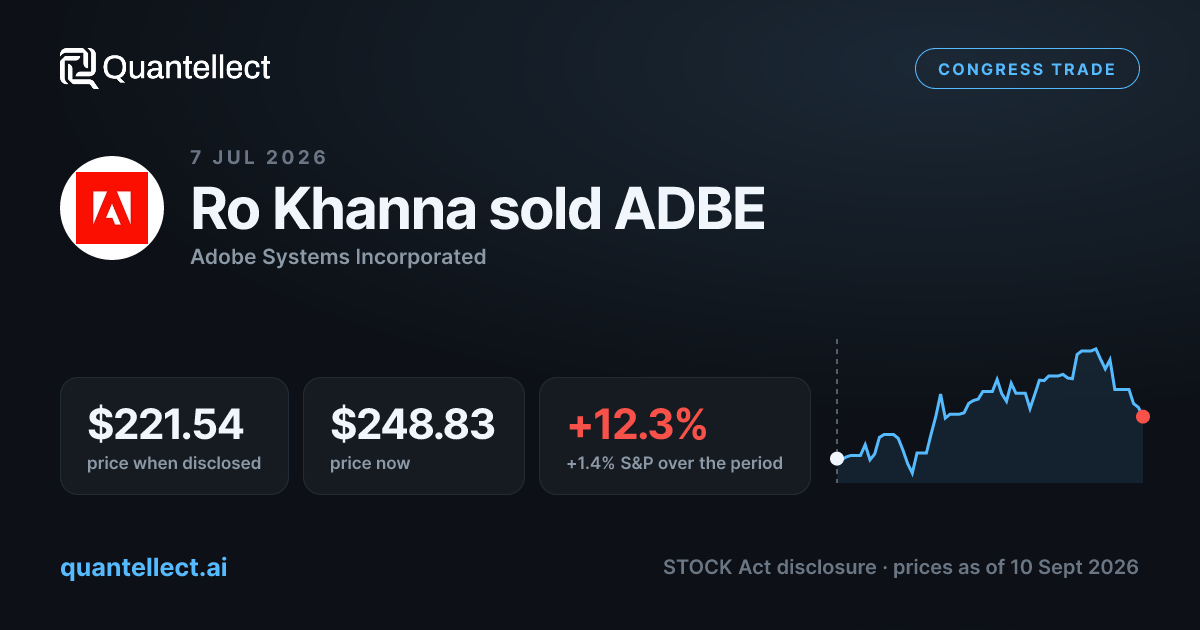
Task: Select the $248.83 price now card
Action: tap(414, 435)
